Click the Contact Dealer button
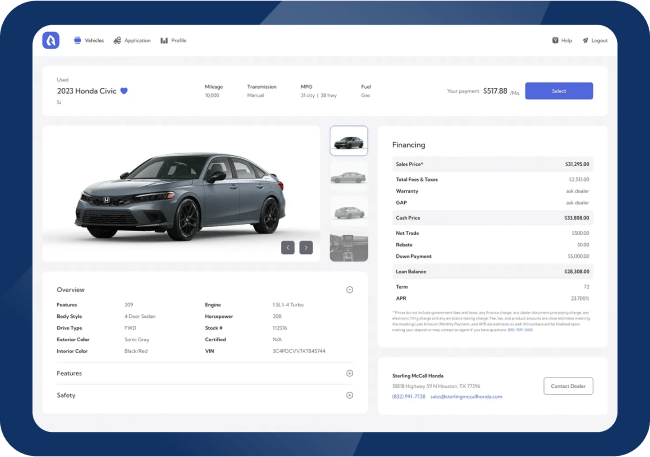 coord(568,386)
